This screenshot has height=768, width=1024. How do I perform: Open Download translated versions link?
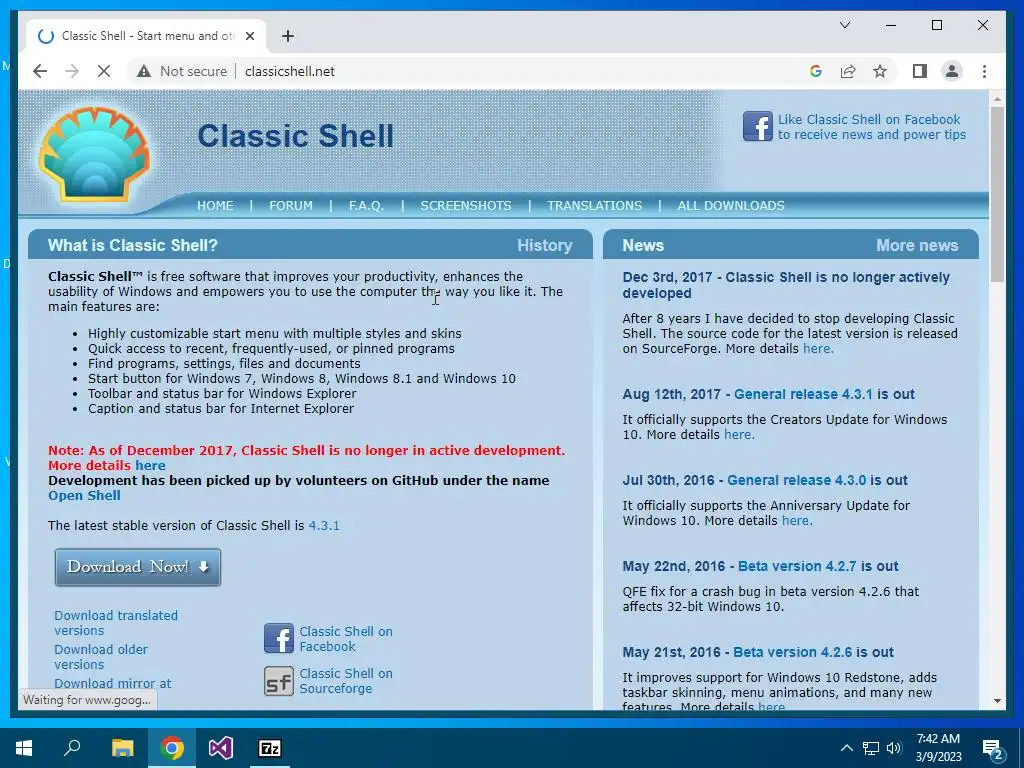(x=116, y=623)
